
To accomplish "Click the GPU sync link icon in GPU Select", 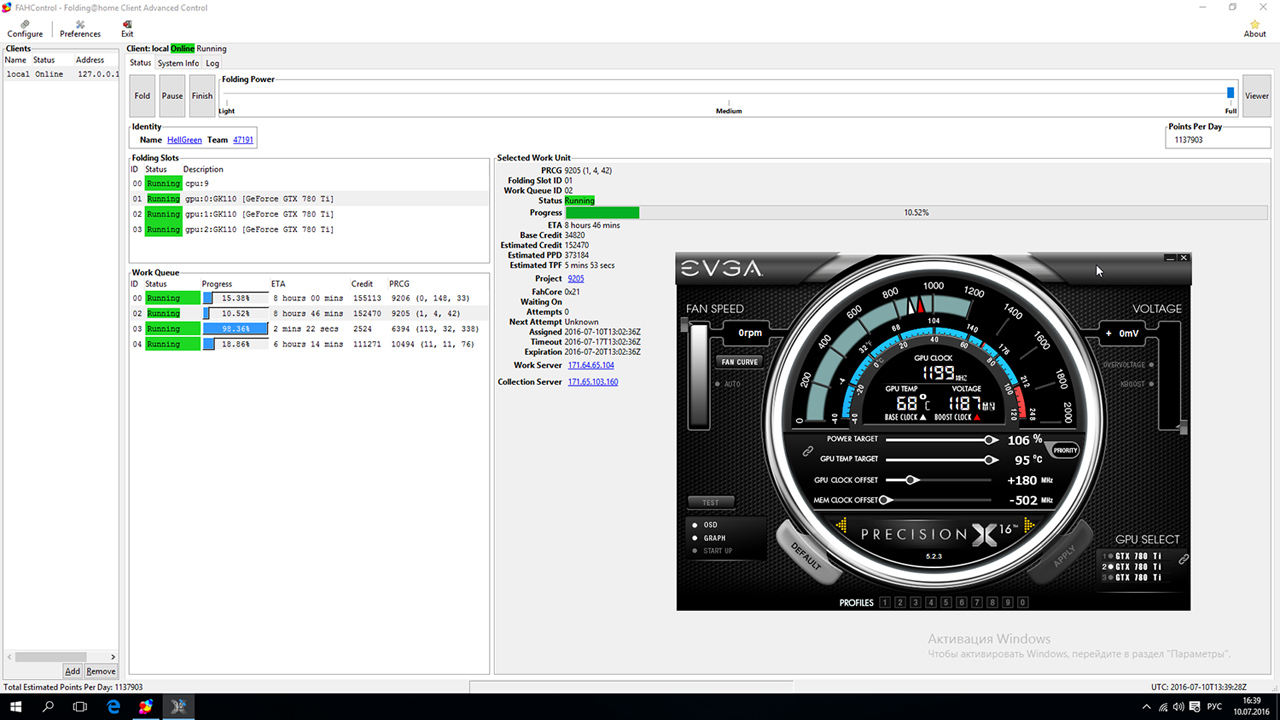I will click(1183, 560).
